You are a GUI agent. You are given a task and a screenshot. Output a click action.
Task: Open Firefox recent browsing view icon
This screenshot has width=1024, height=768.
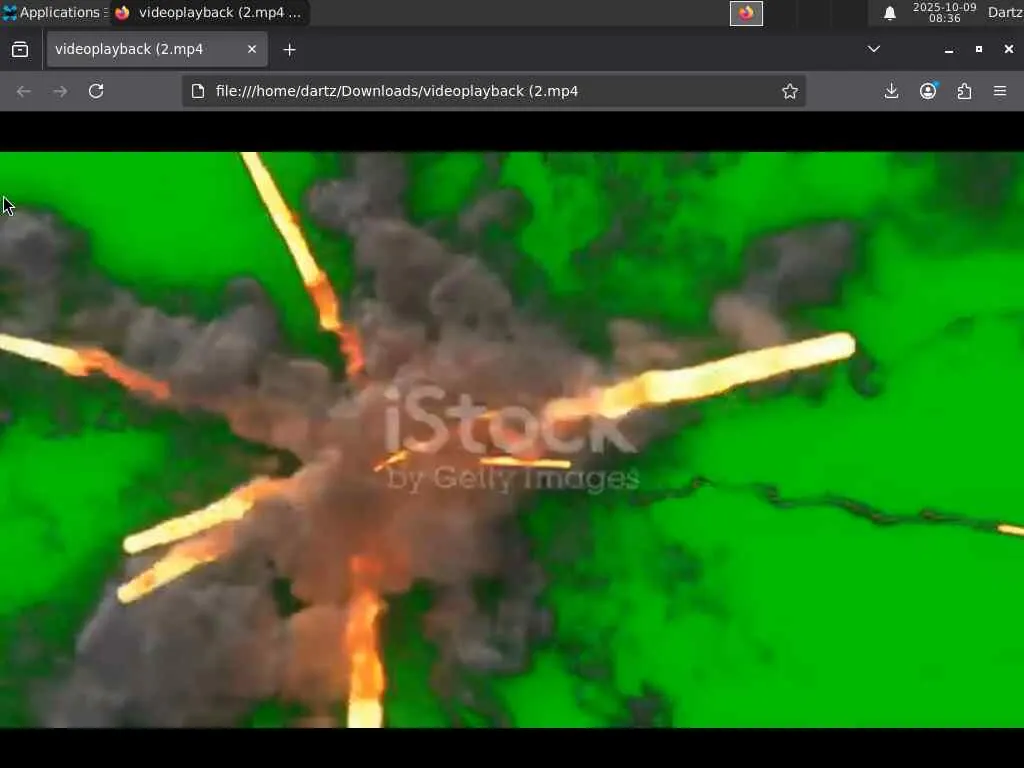[x=20, y=50]
